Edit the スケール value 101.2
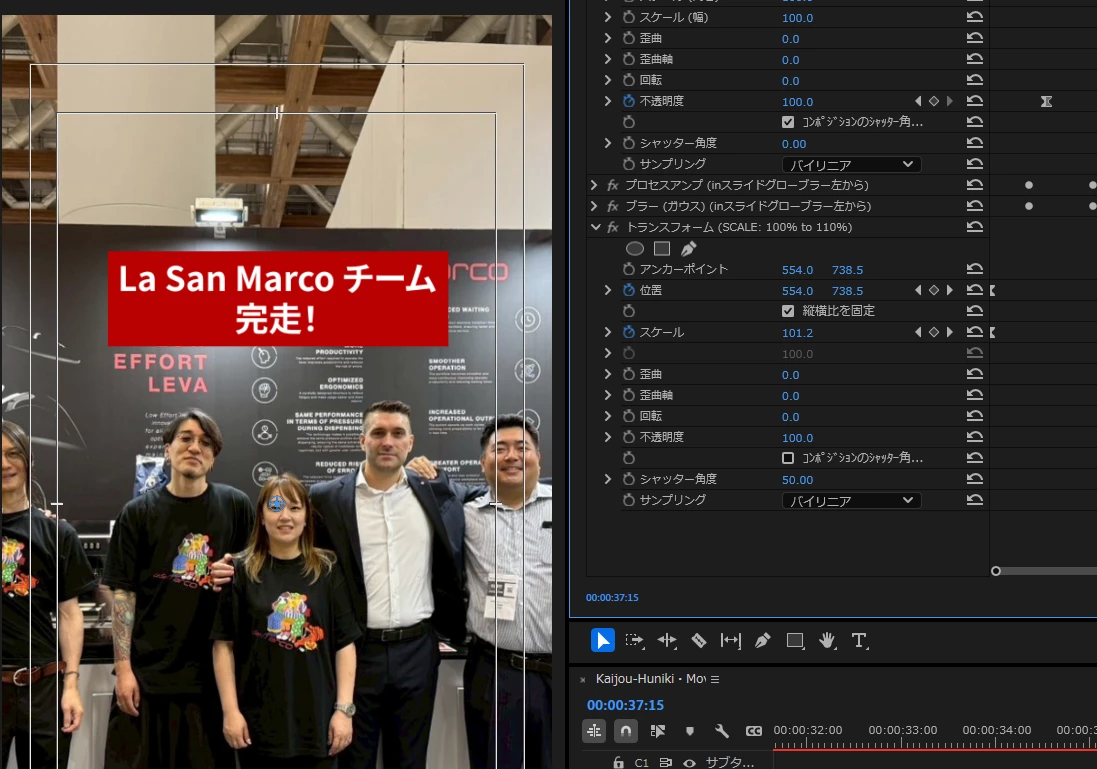 (798, 333)
